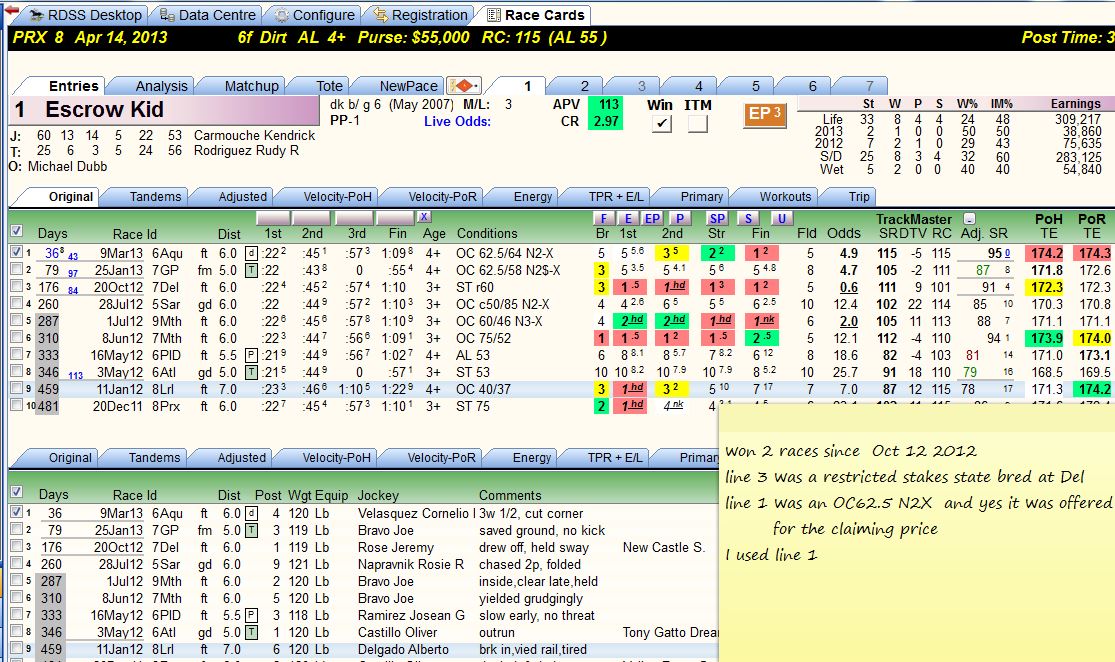This screenshot has width=1115, height=662.
Task: Click the underlined 79 days link on line 2
Action: 52,270
